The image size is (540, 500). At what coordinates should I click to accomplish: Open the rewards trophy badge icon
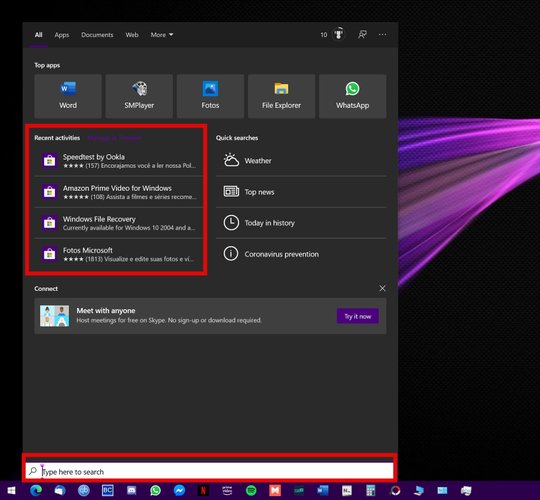pyautogui.click(x=339, y=34)
